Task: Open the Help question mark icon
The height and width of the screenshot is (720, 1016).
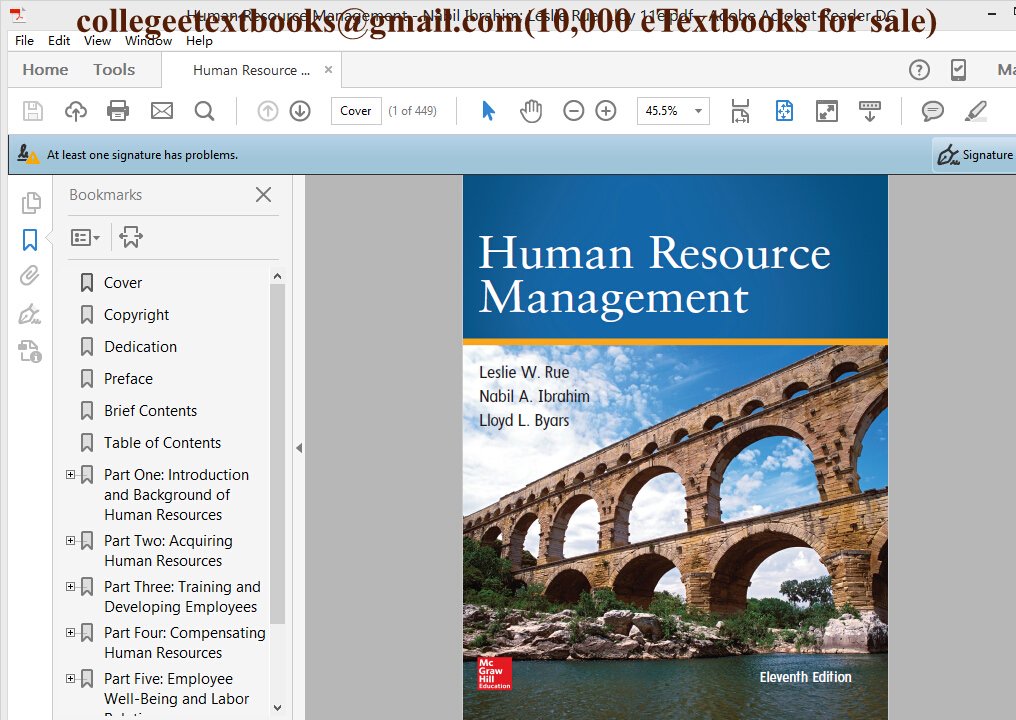Action: 919,69
